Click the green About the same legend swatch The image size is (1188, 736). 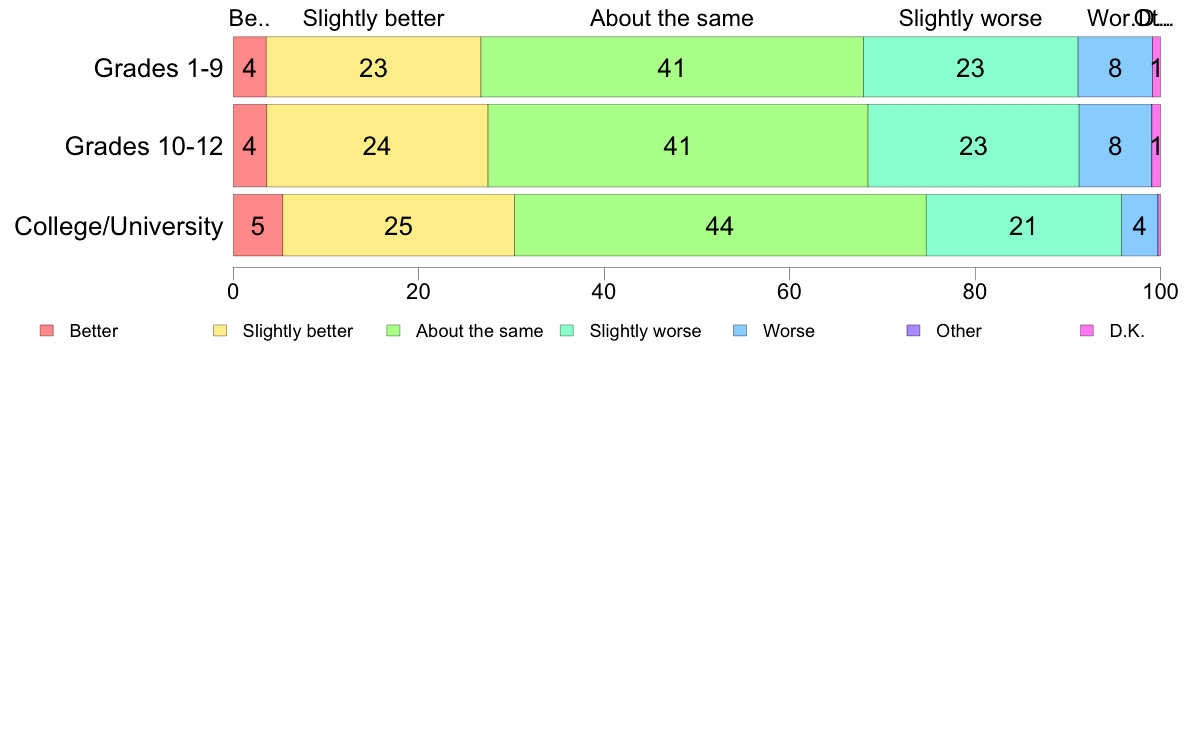pyautogui.click(x=393, y=330)
